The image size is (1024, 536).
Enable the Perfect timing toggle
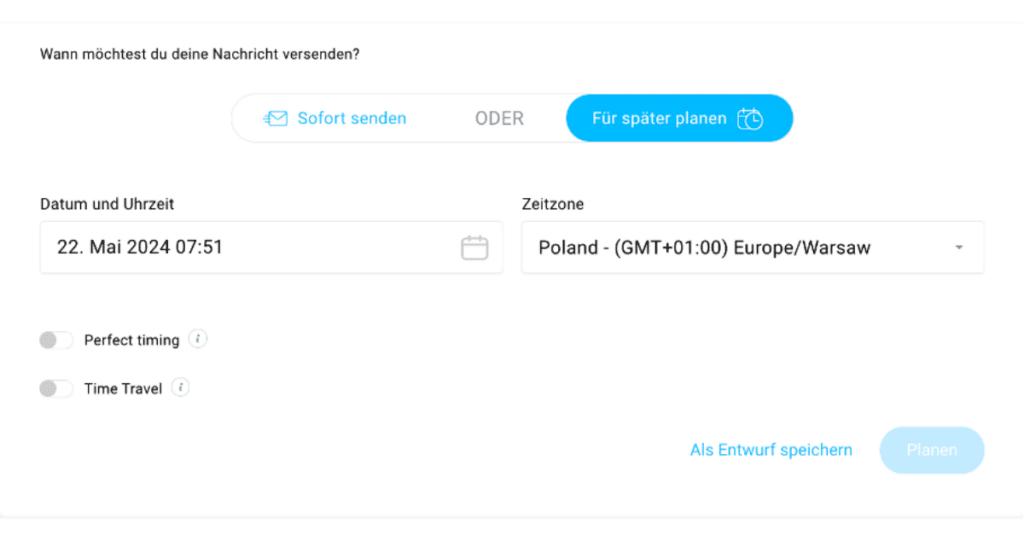tap(56, 340)
